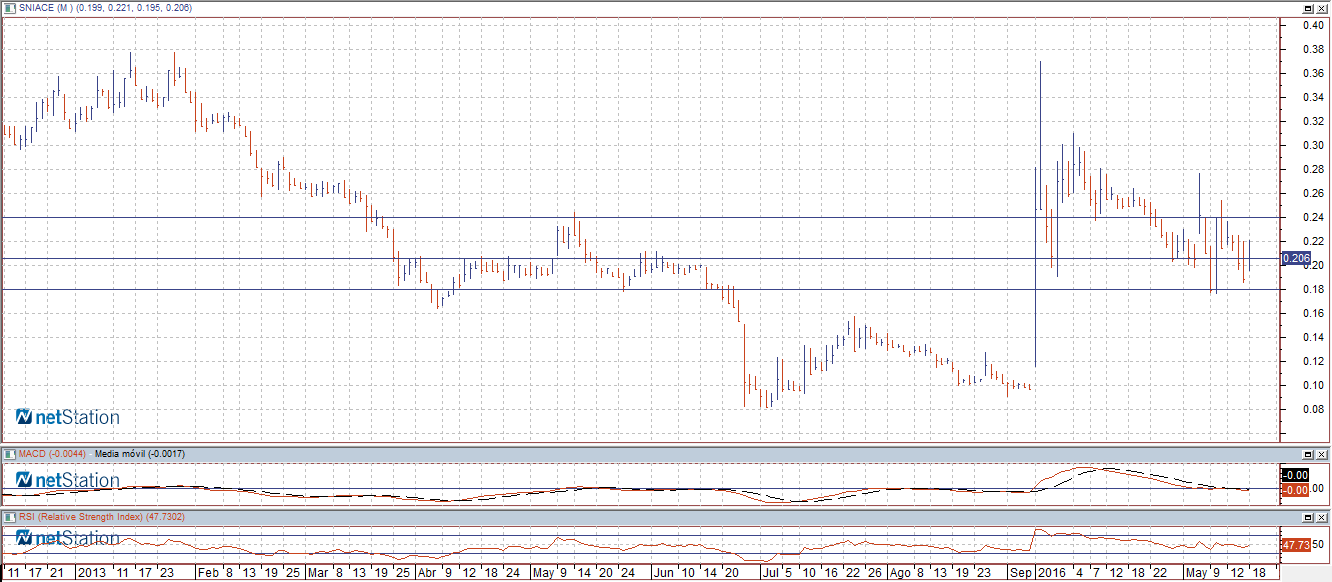Maximize the RSI indicator panel
Image resolution: width=1332 pixels, height=582 pixels.
[x=1308, y=517]
